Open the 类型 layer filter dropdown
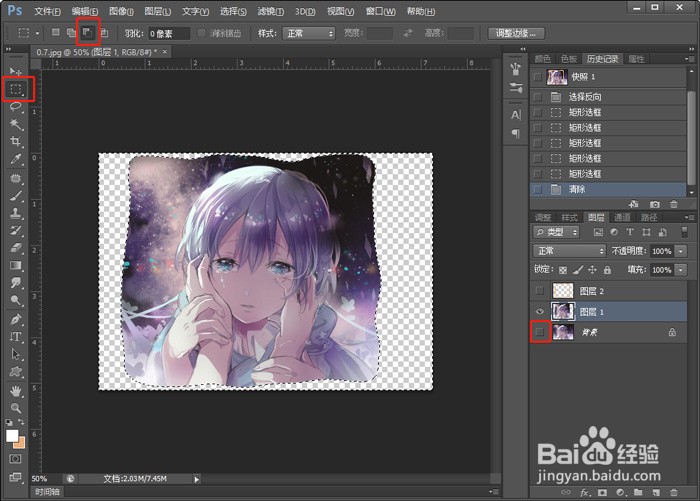This screenshot has width=700, height=501. click(x=556, y=232)
